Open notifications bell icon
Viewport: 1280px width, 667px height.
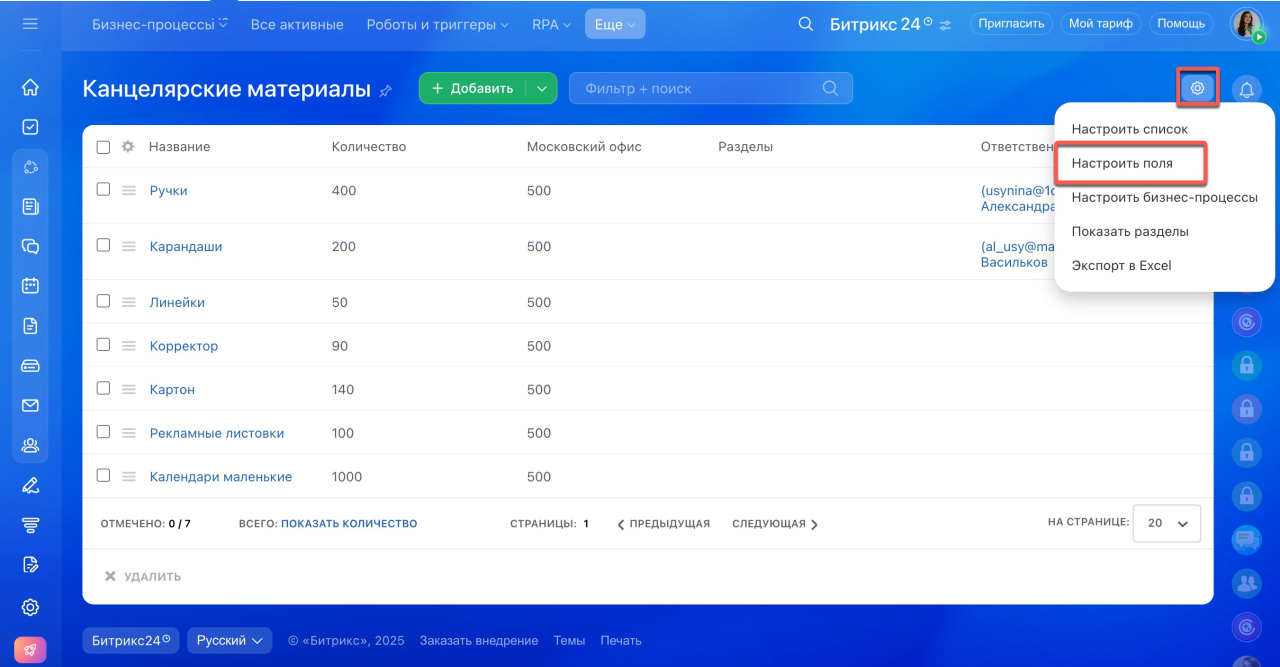coord(1246,90)
